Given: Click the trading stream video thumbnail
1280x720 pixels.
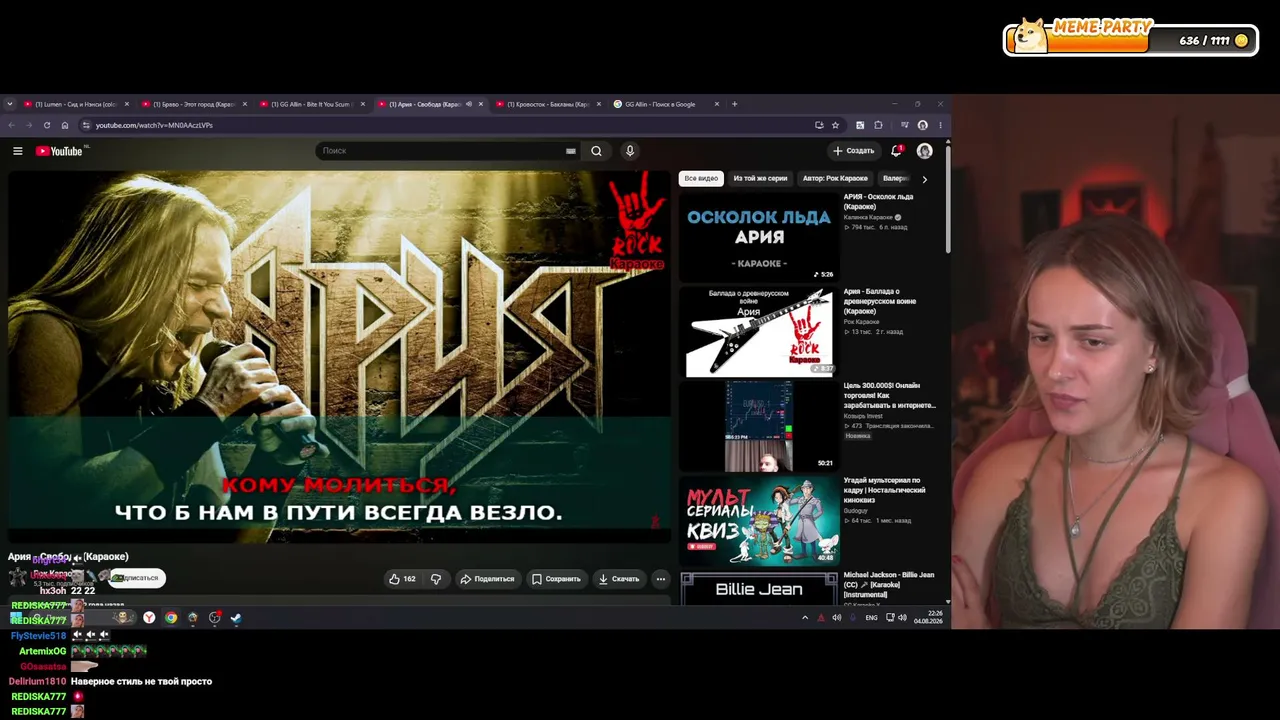Looking at the screenshot, I should pyautogui.click(x=759, y=426).
